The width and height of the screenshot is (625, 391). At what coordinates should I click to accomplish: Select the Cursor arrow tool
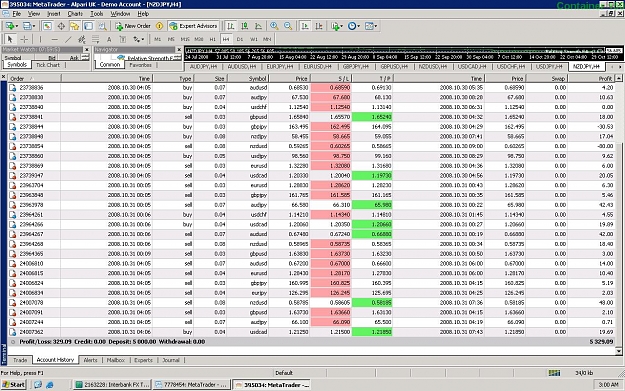(x=10, y=39)
